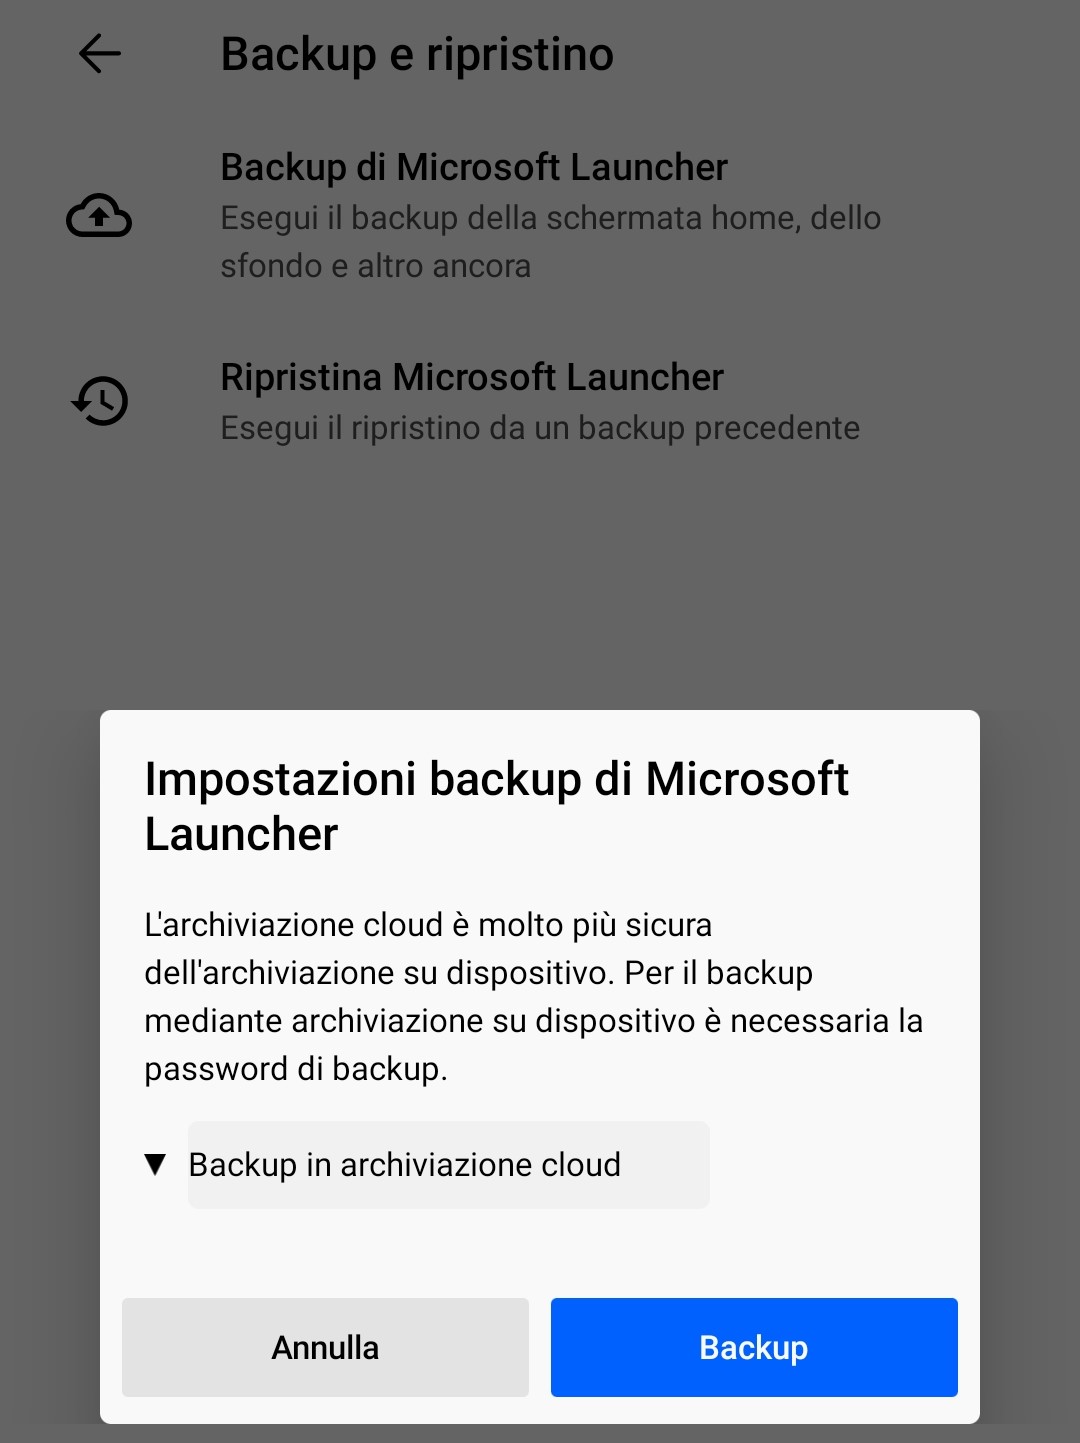Select 'Backup di Microsoft Launcher' heading
Image resolution: width=1080 pixels, height=1443 pixels.
coord(474,167)
